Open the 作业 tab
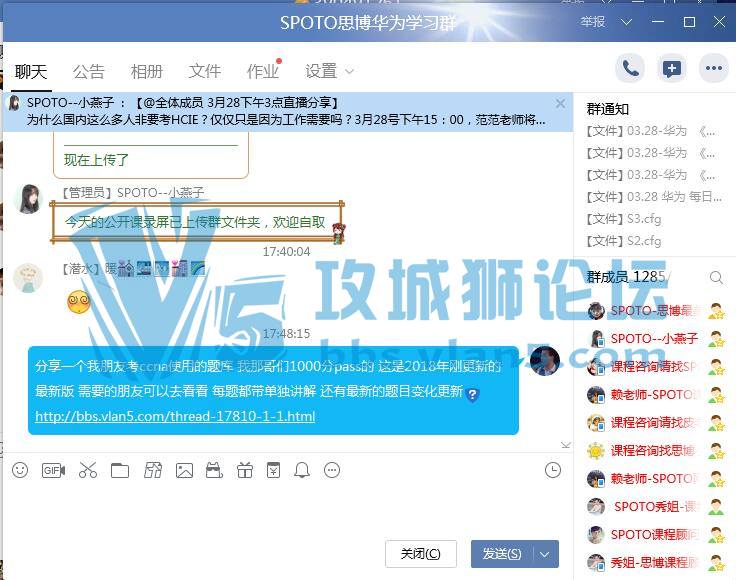The height and width of the screenshot is (580, 736). [263, 71]
